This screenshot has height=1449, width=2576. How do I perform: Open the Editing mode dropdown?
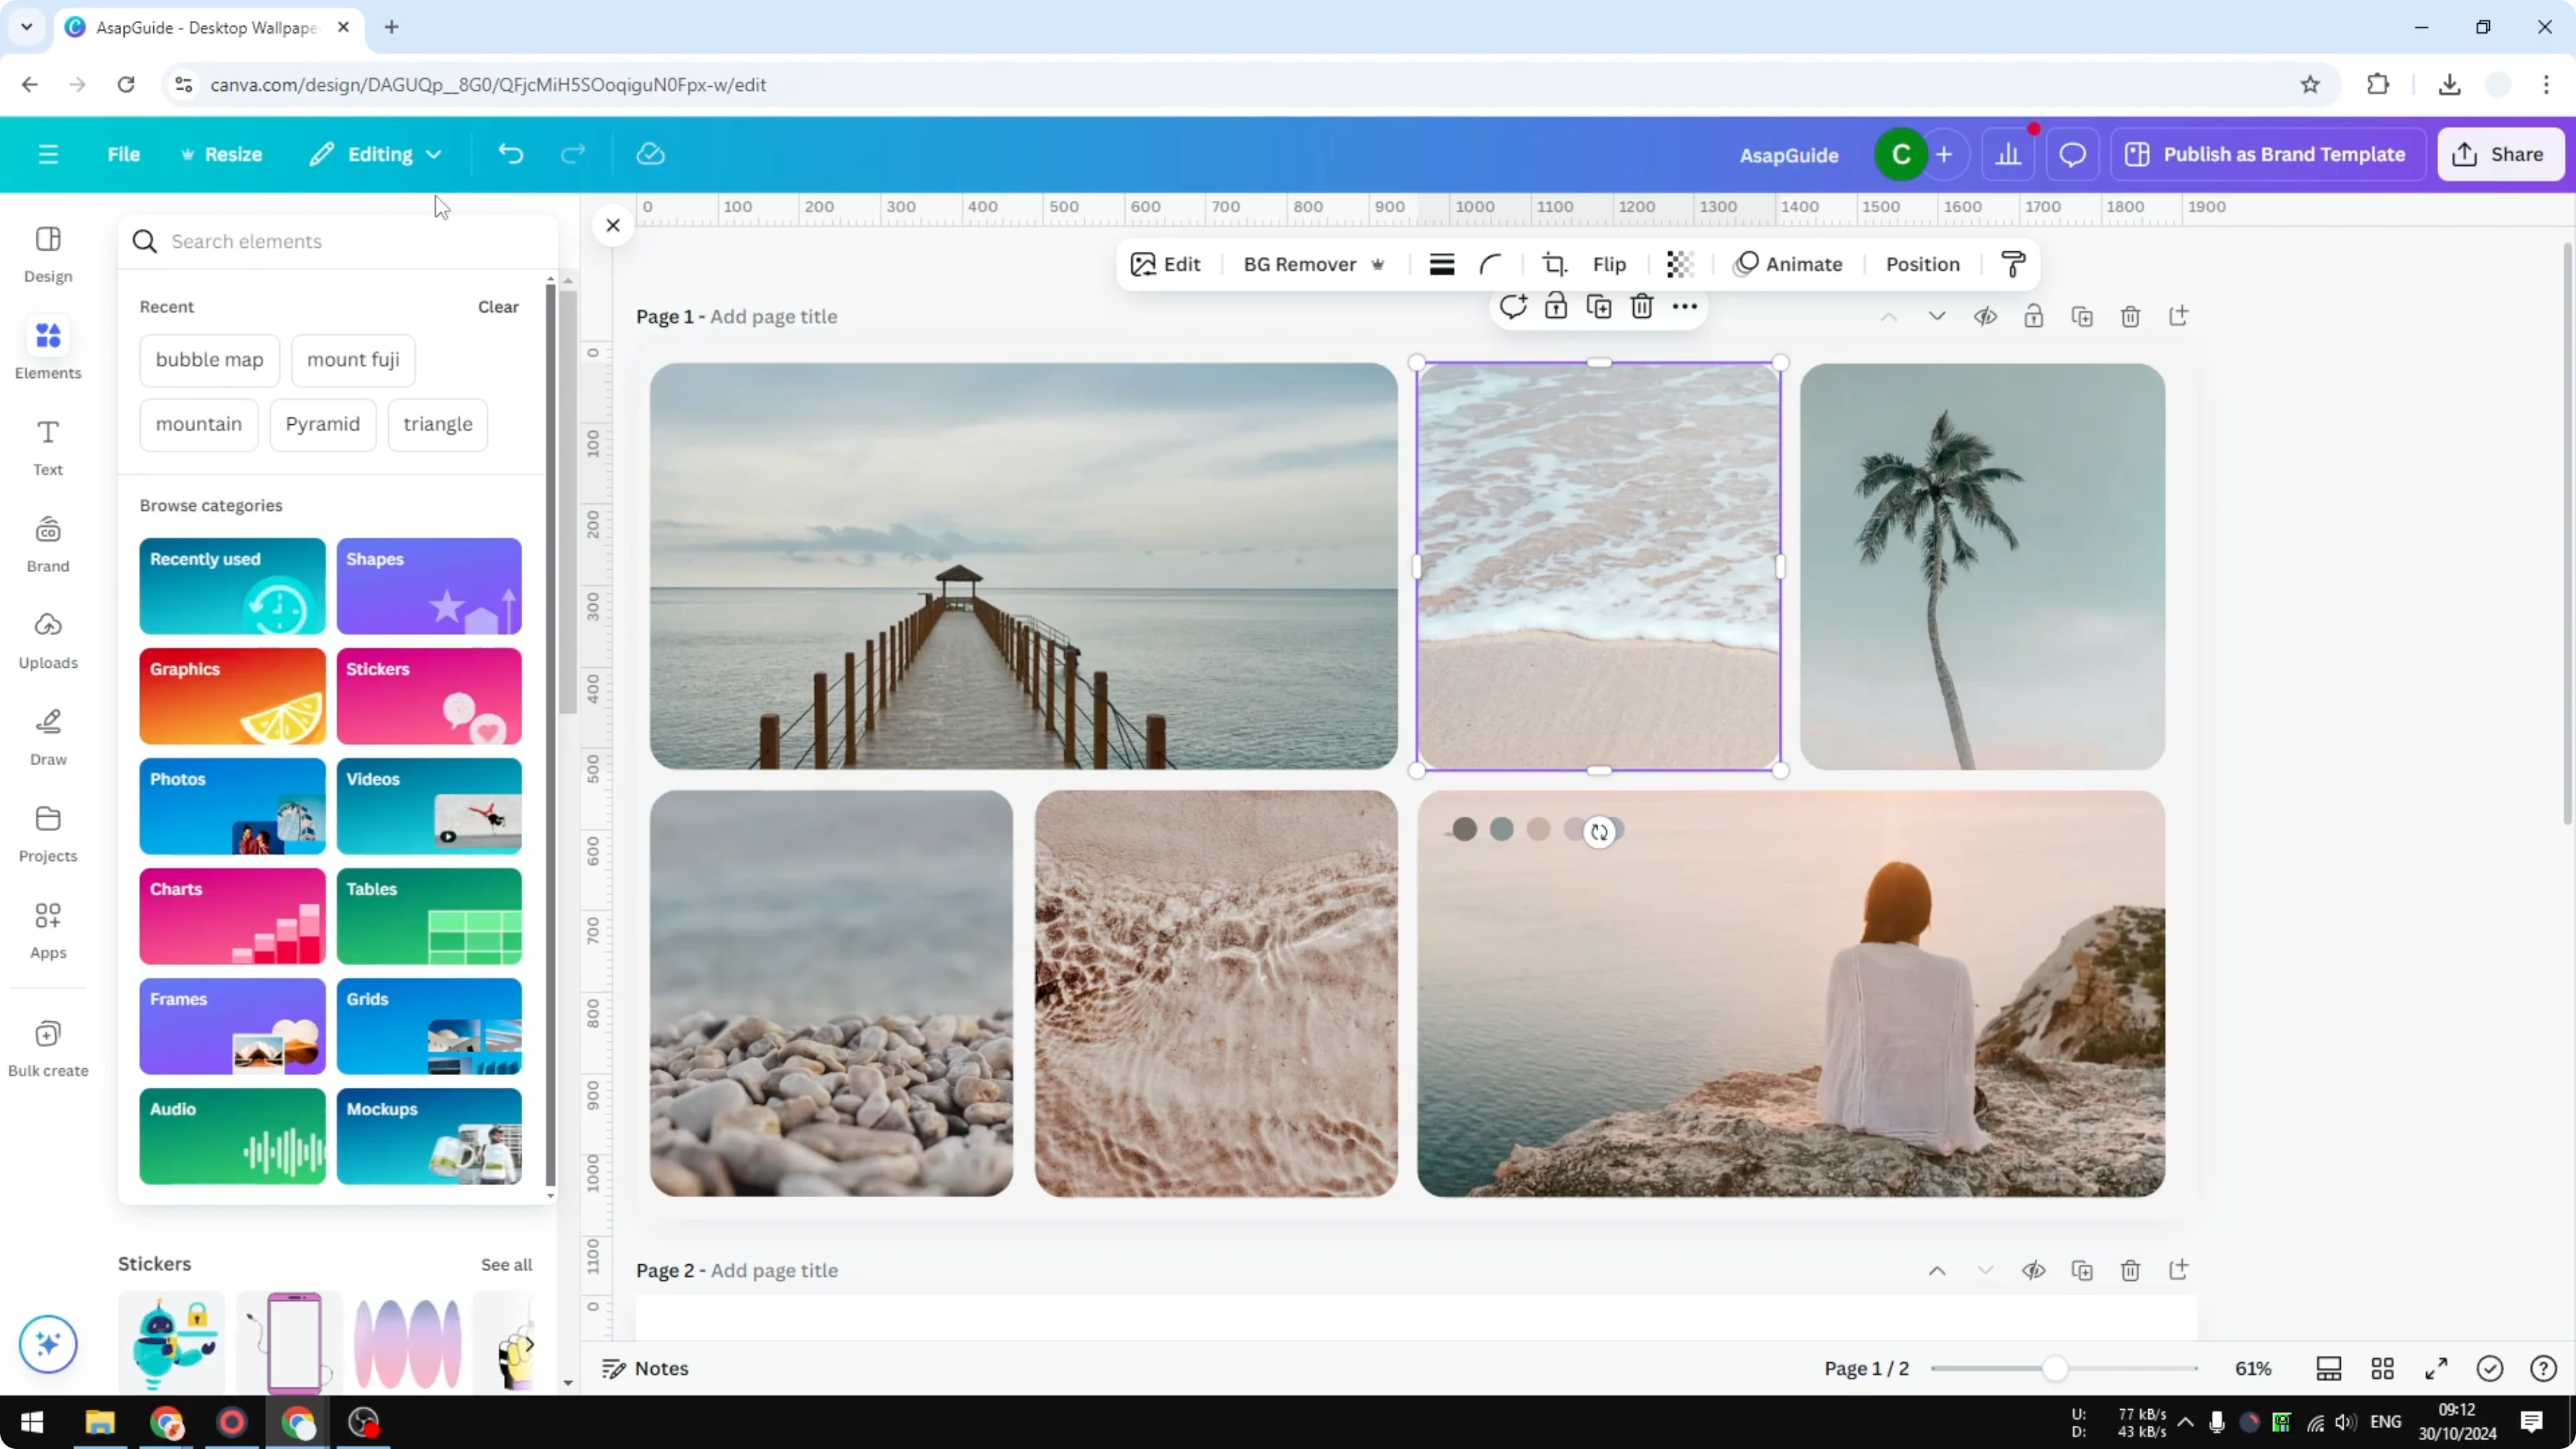click(376, 154)
